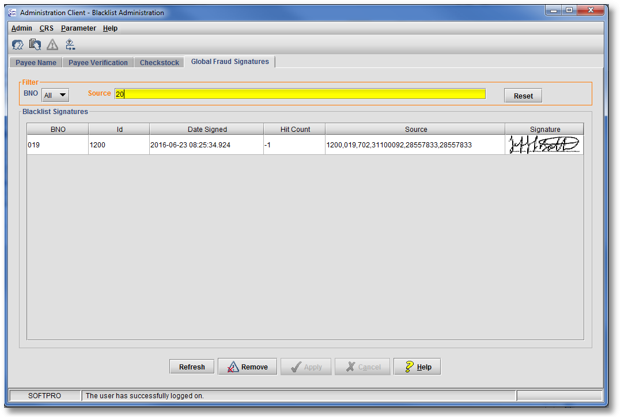Open the Parameter menu
This screenshot has width=621, height=420.
coord(78,28)
